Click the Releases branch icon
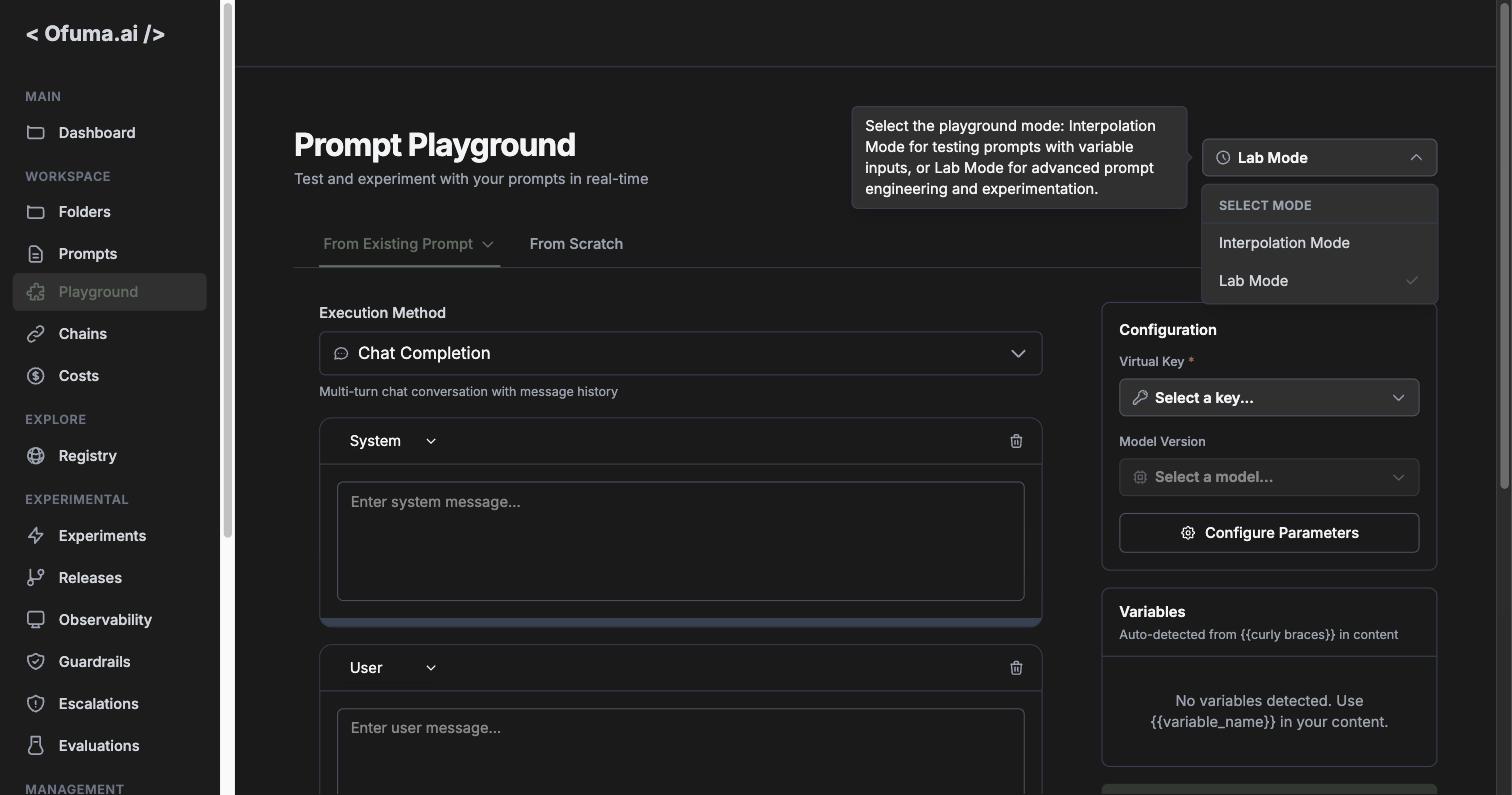This screenshot has height=795, width=1512. click(x=36, y=578)
